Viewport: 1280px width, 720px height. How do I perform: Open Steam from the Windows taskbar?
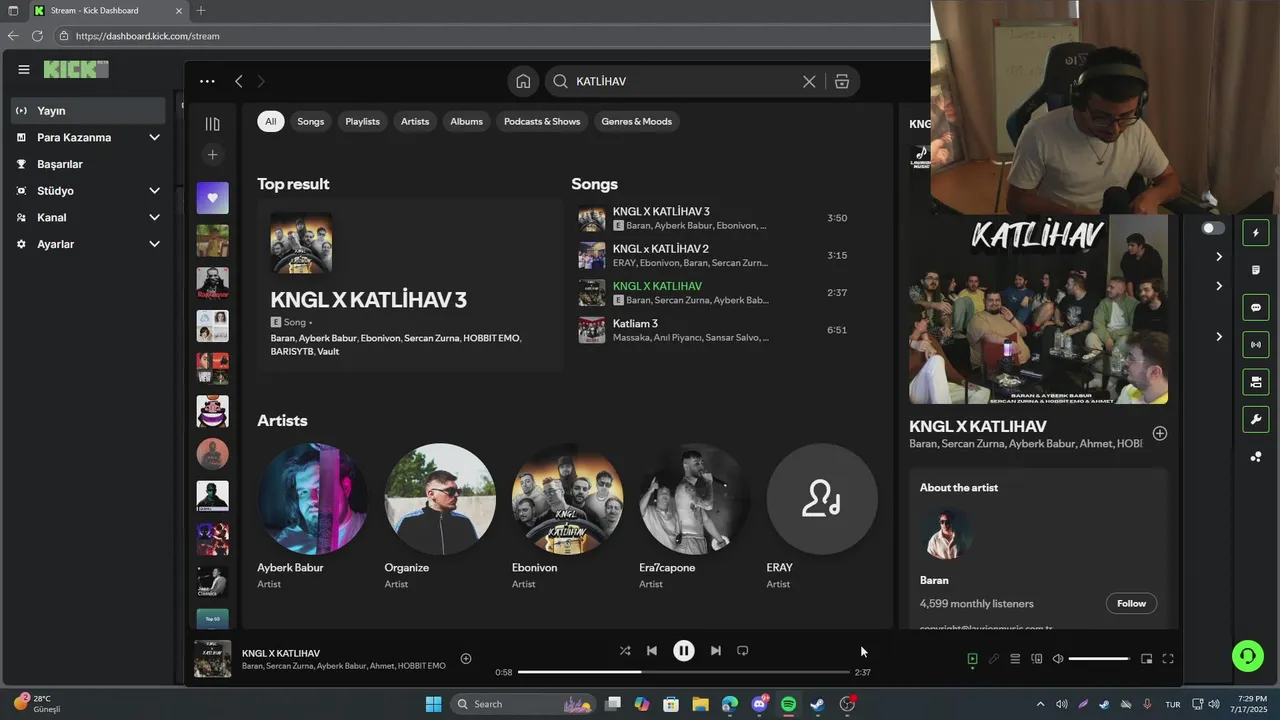click(x=817, y=704)
